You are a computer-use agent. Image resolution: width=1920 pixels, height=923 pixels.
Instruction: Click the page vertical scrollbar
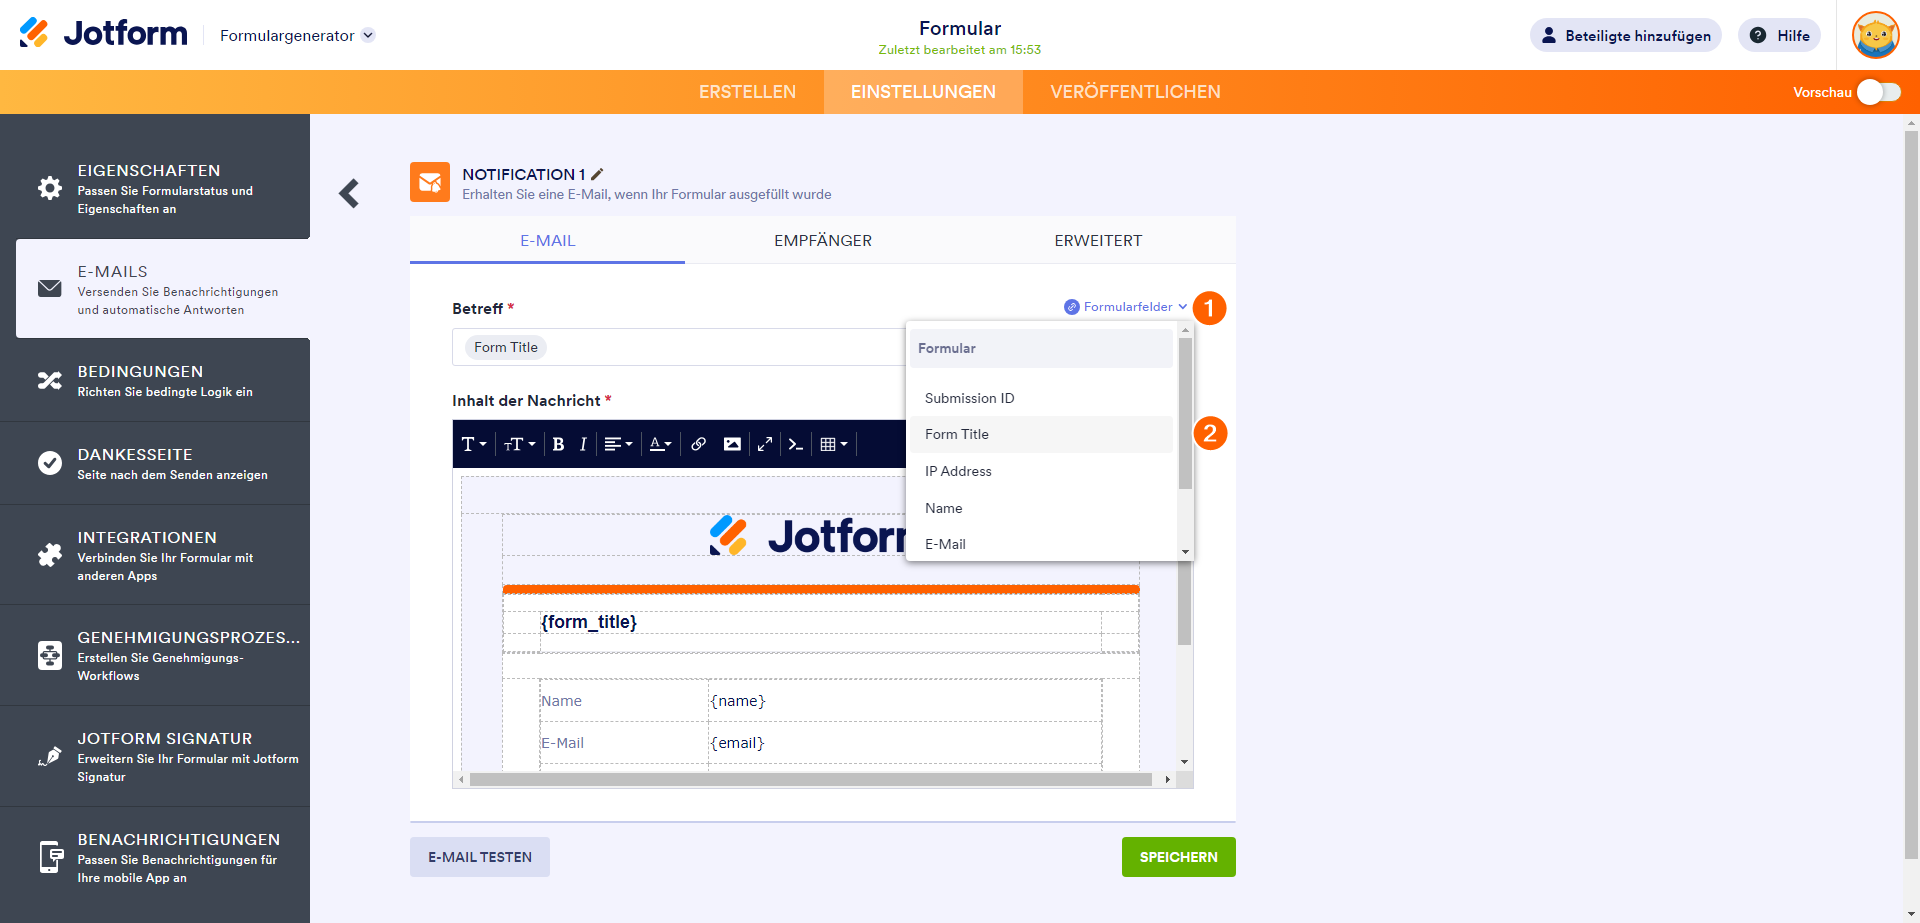(x=1911, y=495)
